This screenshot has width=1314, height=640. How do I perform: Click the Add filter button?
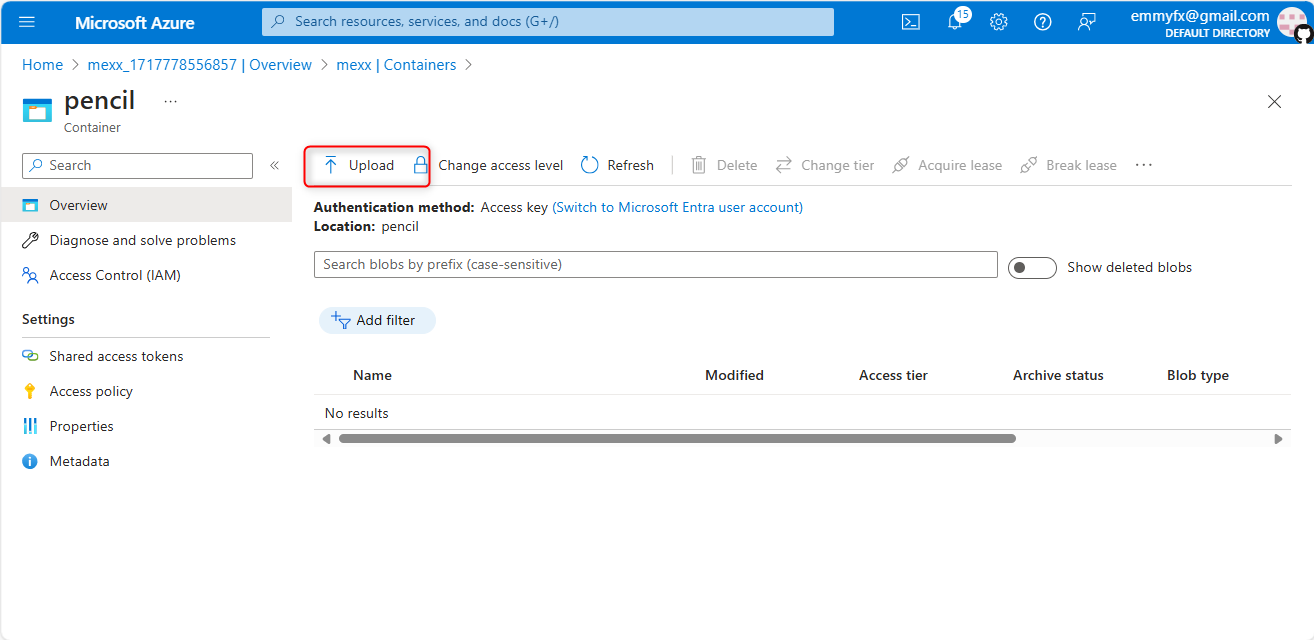pyautogui.click(x=377, y=320)
